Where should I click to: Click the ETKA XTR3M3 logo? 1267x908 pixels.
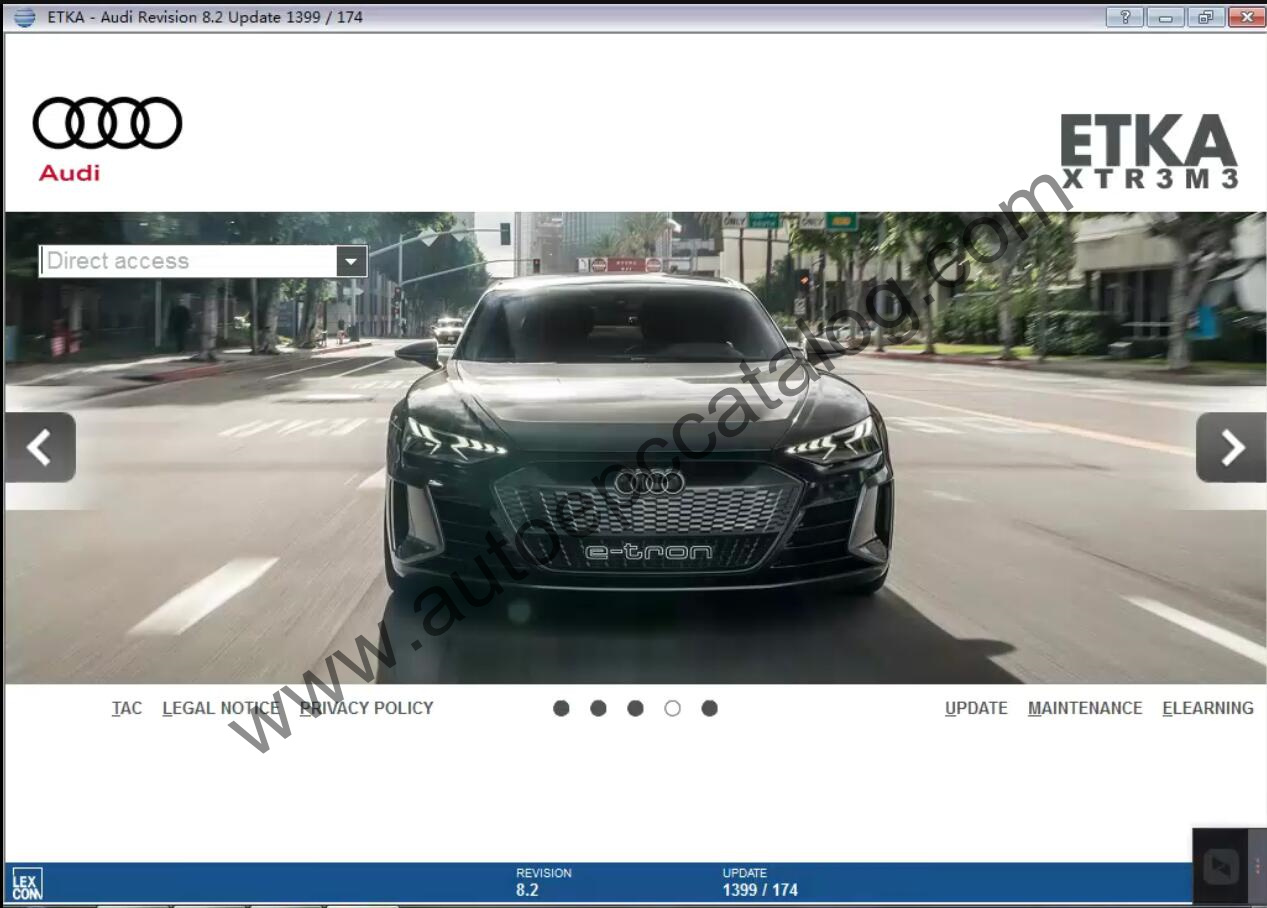pos(1149,151)
